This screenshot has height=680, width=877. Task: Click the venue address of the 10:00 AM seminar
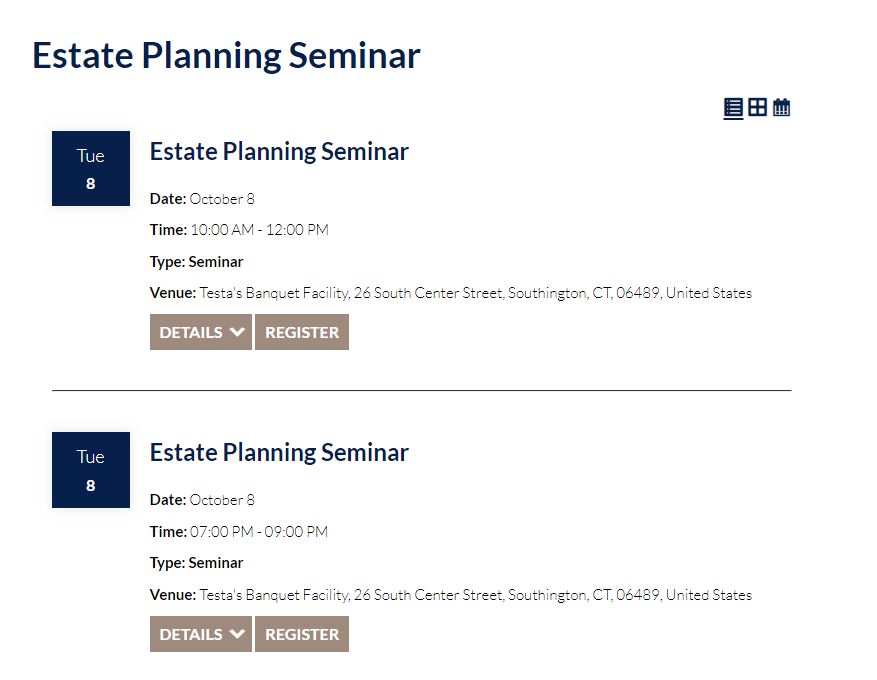pos(475,293)
